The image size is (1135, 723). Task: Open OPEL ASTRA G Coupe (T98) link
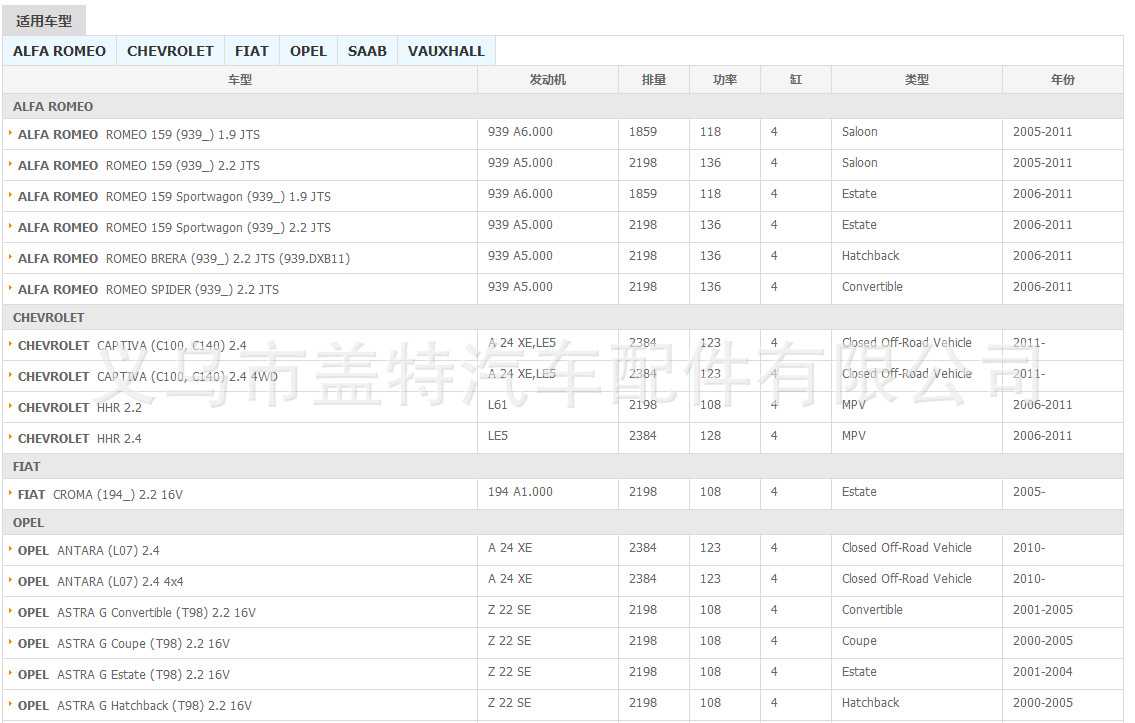point(124,644)
